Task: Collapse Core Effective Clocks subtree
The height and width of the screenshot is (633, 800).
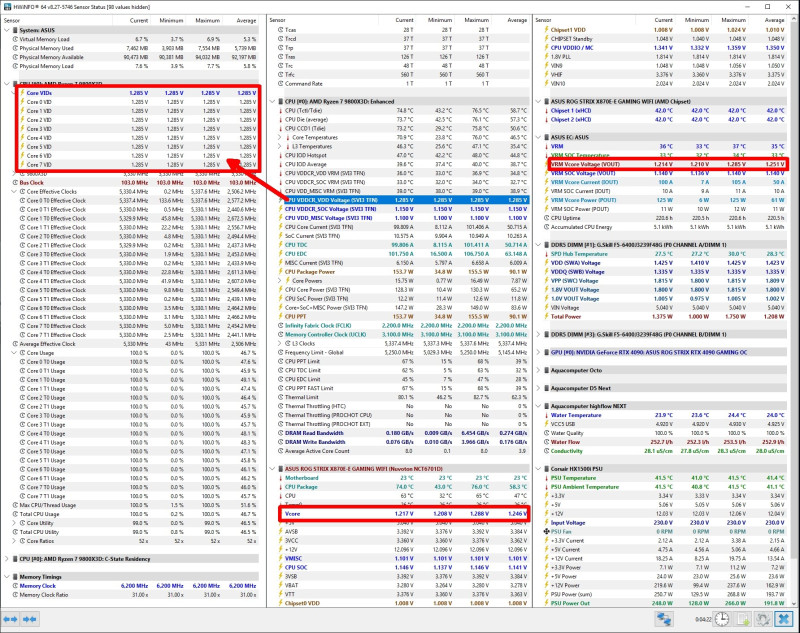Action: [x=14, y=191]
